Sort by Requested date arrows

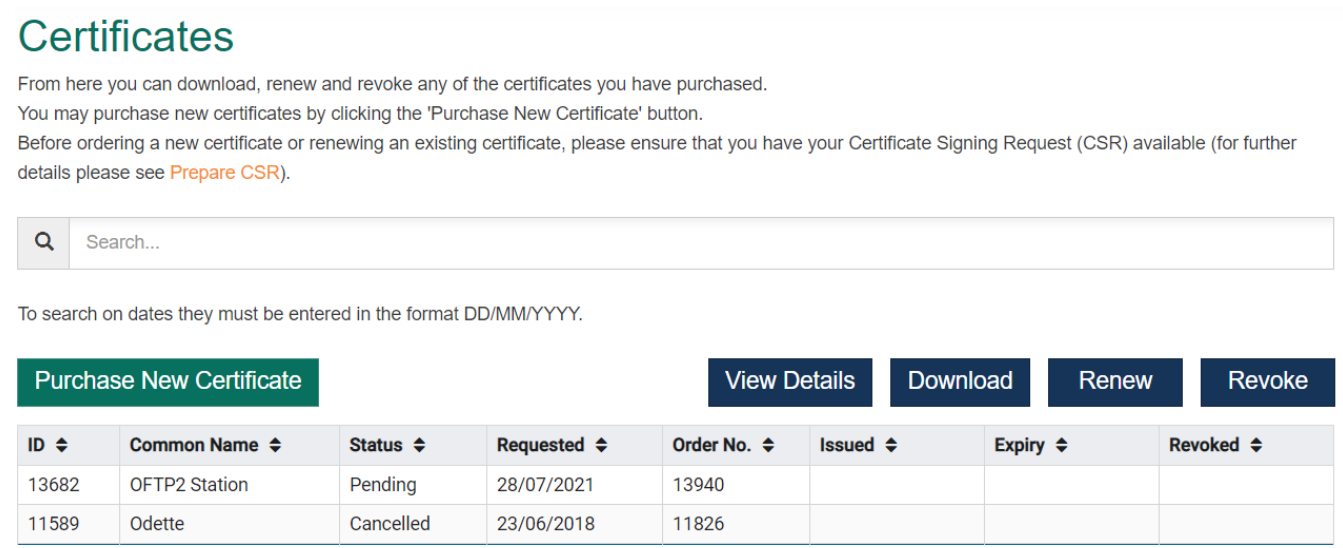point(601,445)
